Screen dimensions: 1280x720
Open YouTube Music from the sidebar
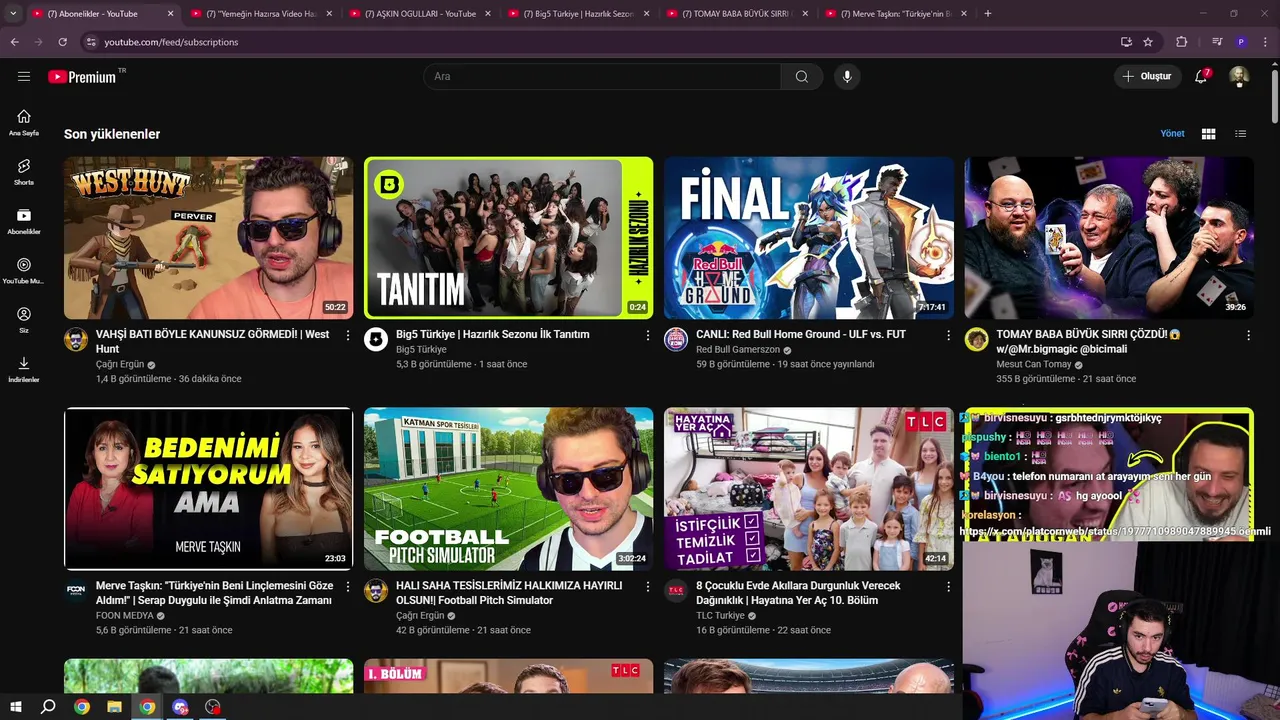(24, 270)
